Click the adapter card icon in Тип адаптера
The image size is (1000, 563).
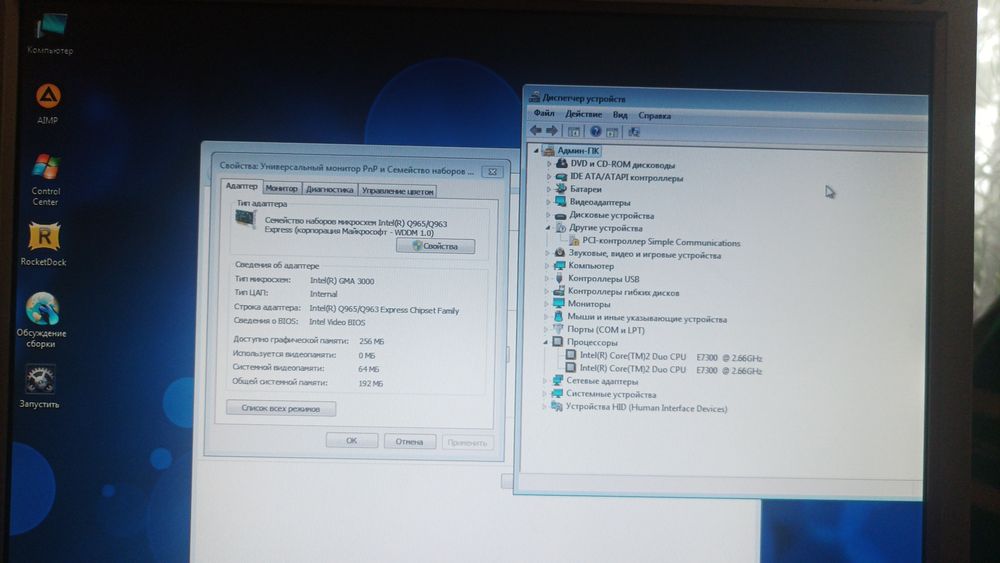click(x=245, y=219)
